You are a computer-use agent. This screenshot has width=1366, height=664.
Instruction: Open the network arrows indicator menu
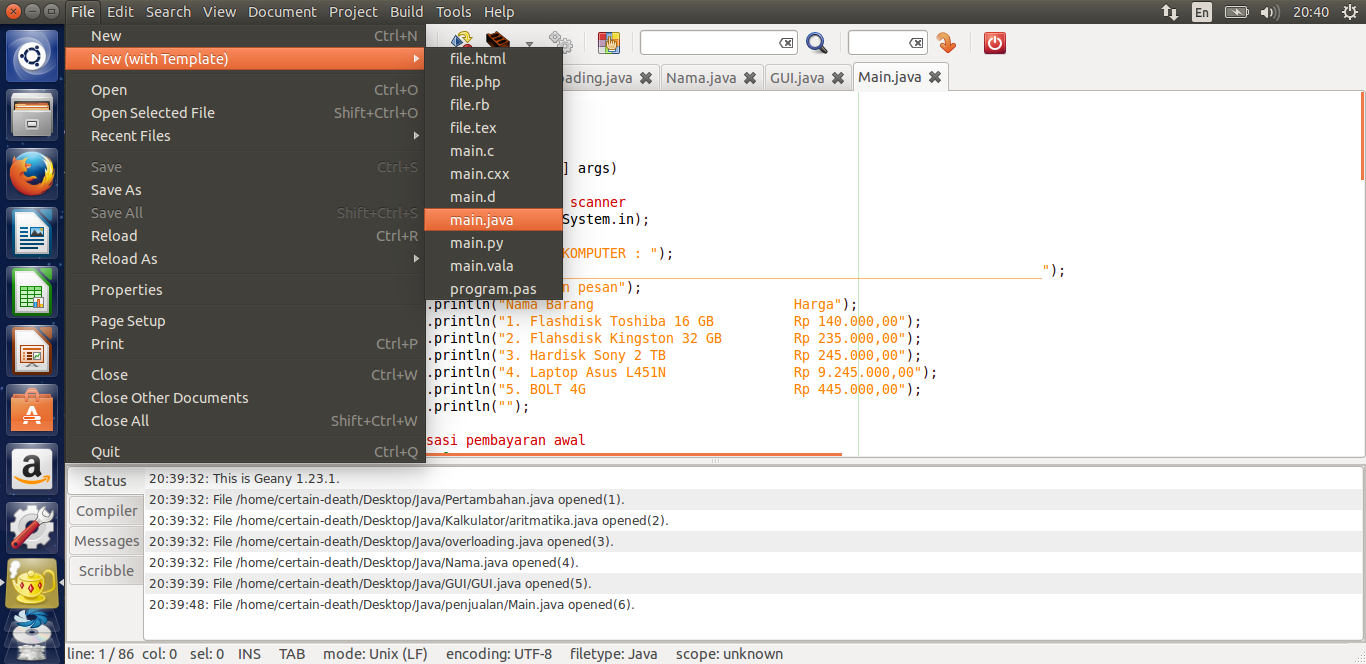[1170, 12]
